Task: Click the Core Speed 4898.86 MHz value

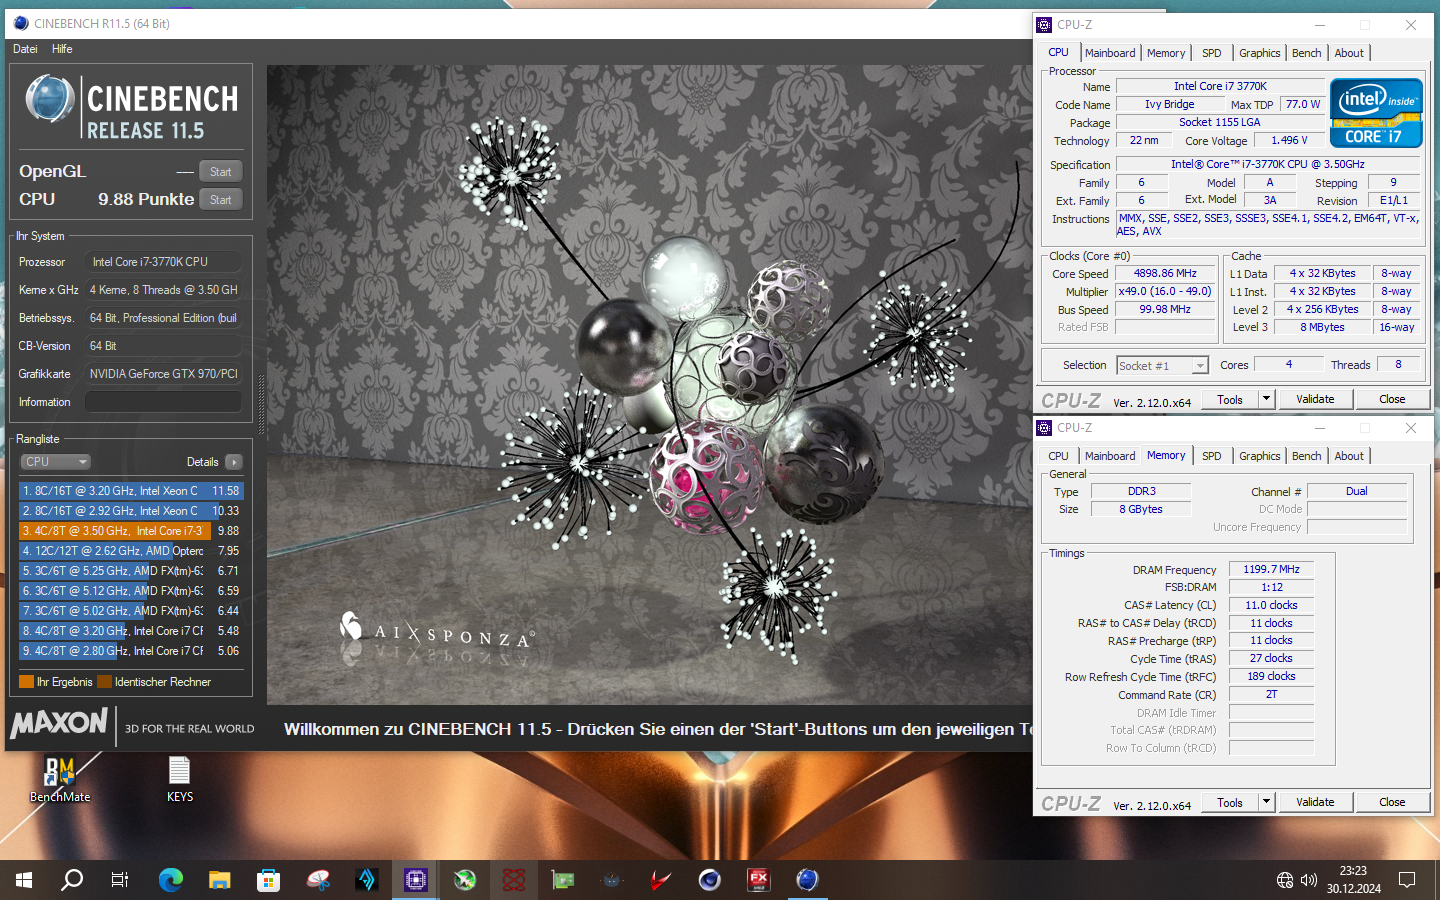Action: pos(1165,273)
